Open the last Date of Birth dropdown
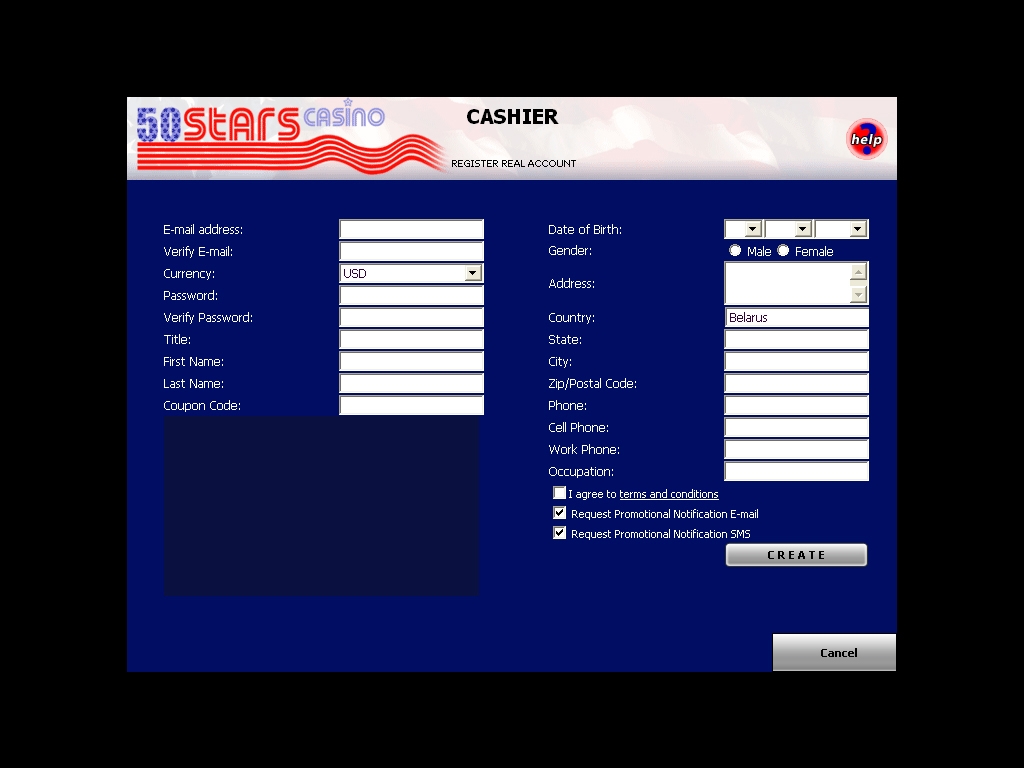The width and height of the screenshot is (1024, 768). tap(857, 229)
